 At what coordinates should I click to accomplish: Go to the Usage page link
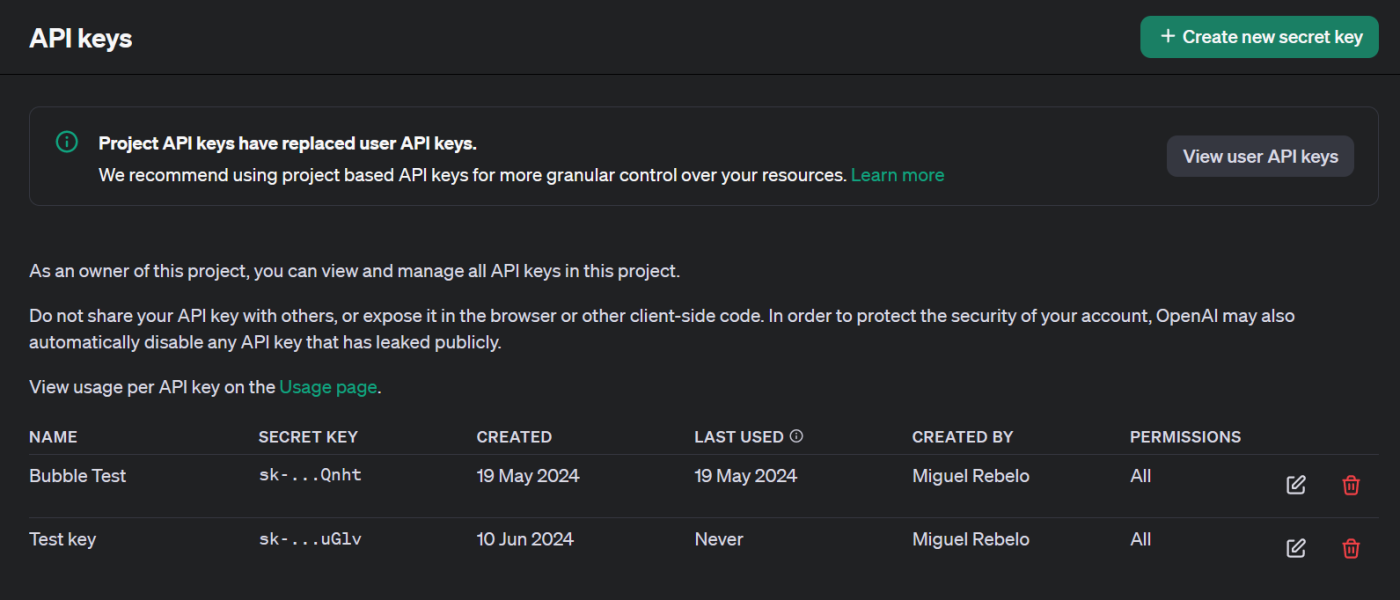(x=328, y=387)
